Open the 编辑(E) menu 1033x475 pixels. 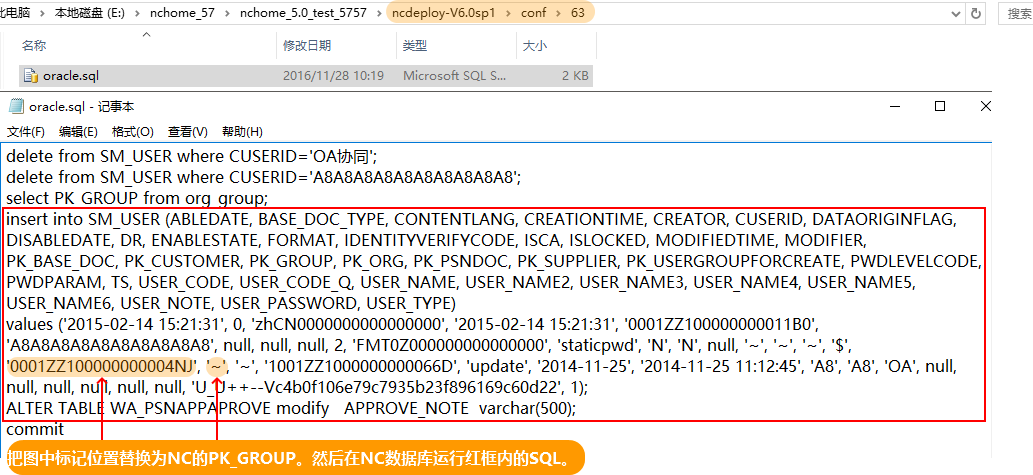[x=78, y=131]
